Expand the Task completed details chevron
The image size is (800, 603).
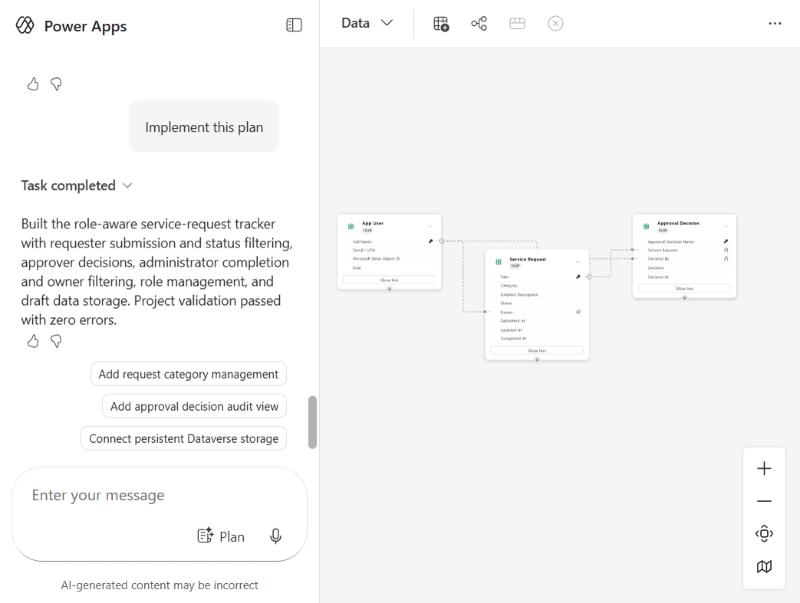pos(128,186)
